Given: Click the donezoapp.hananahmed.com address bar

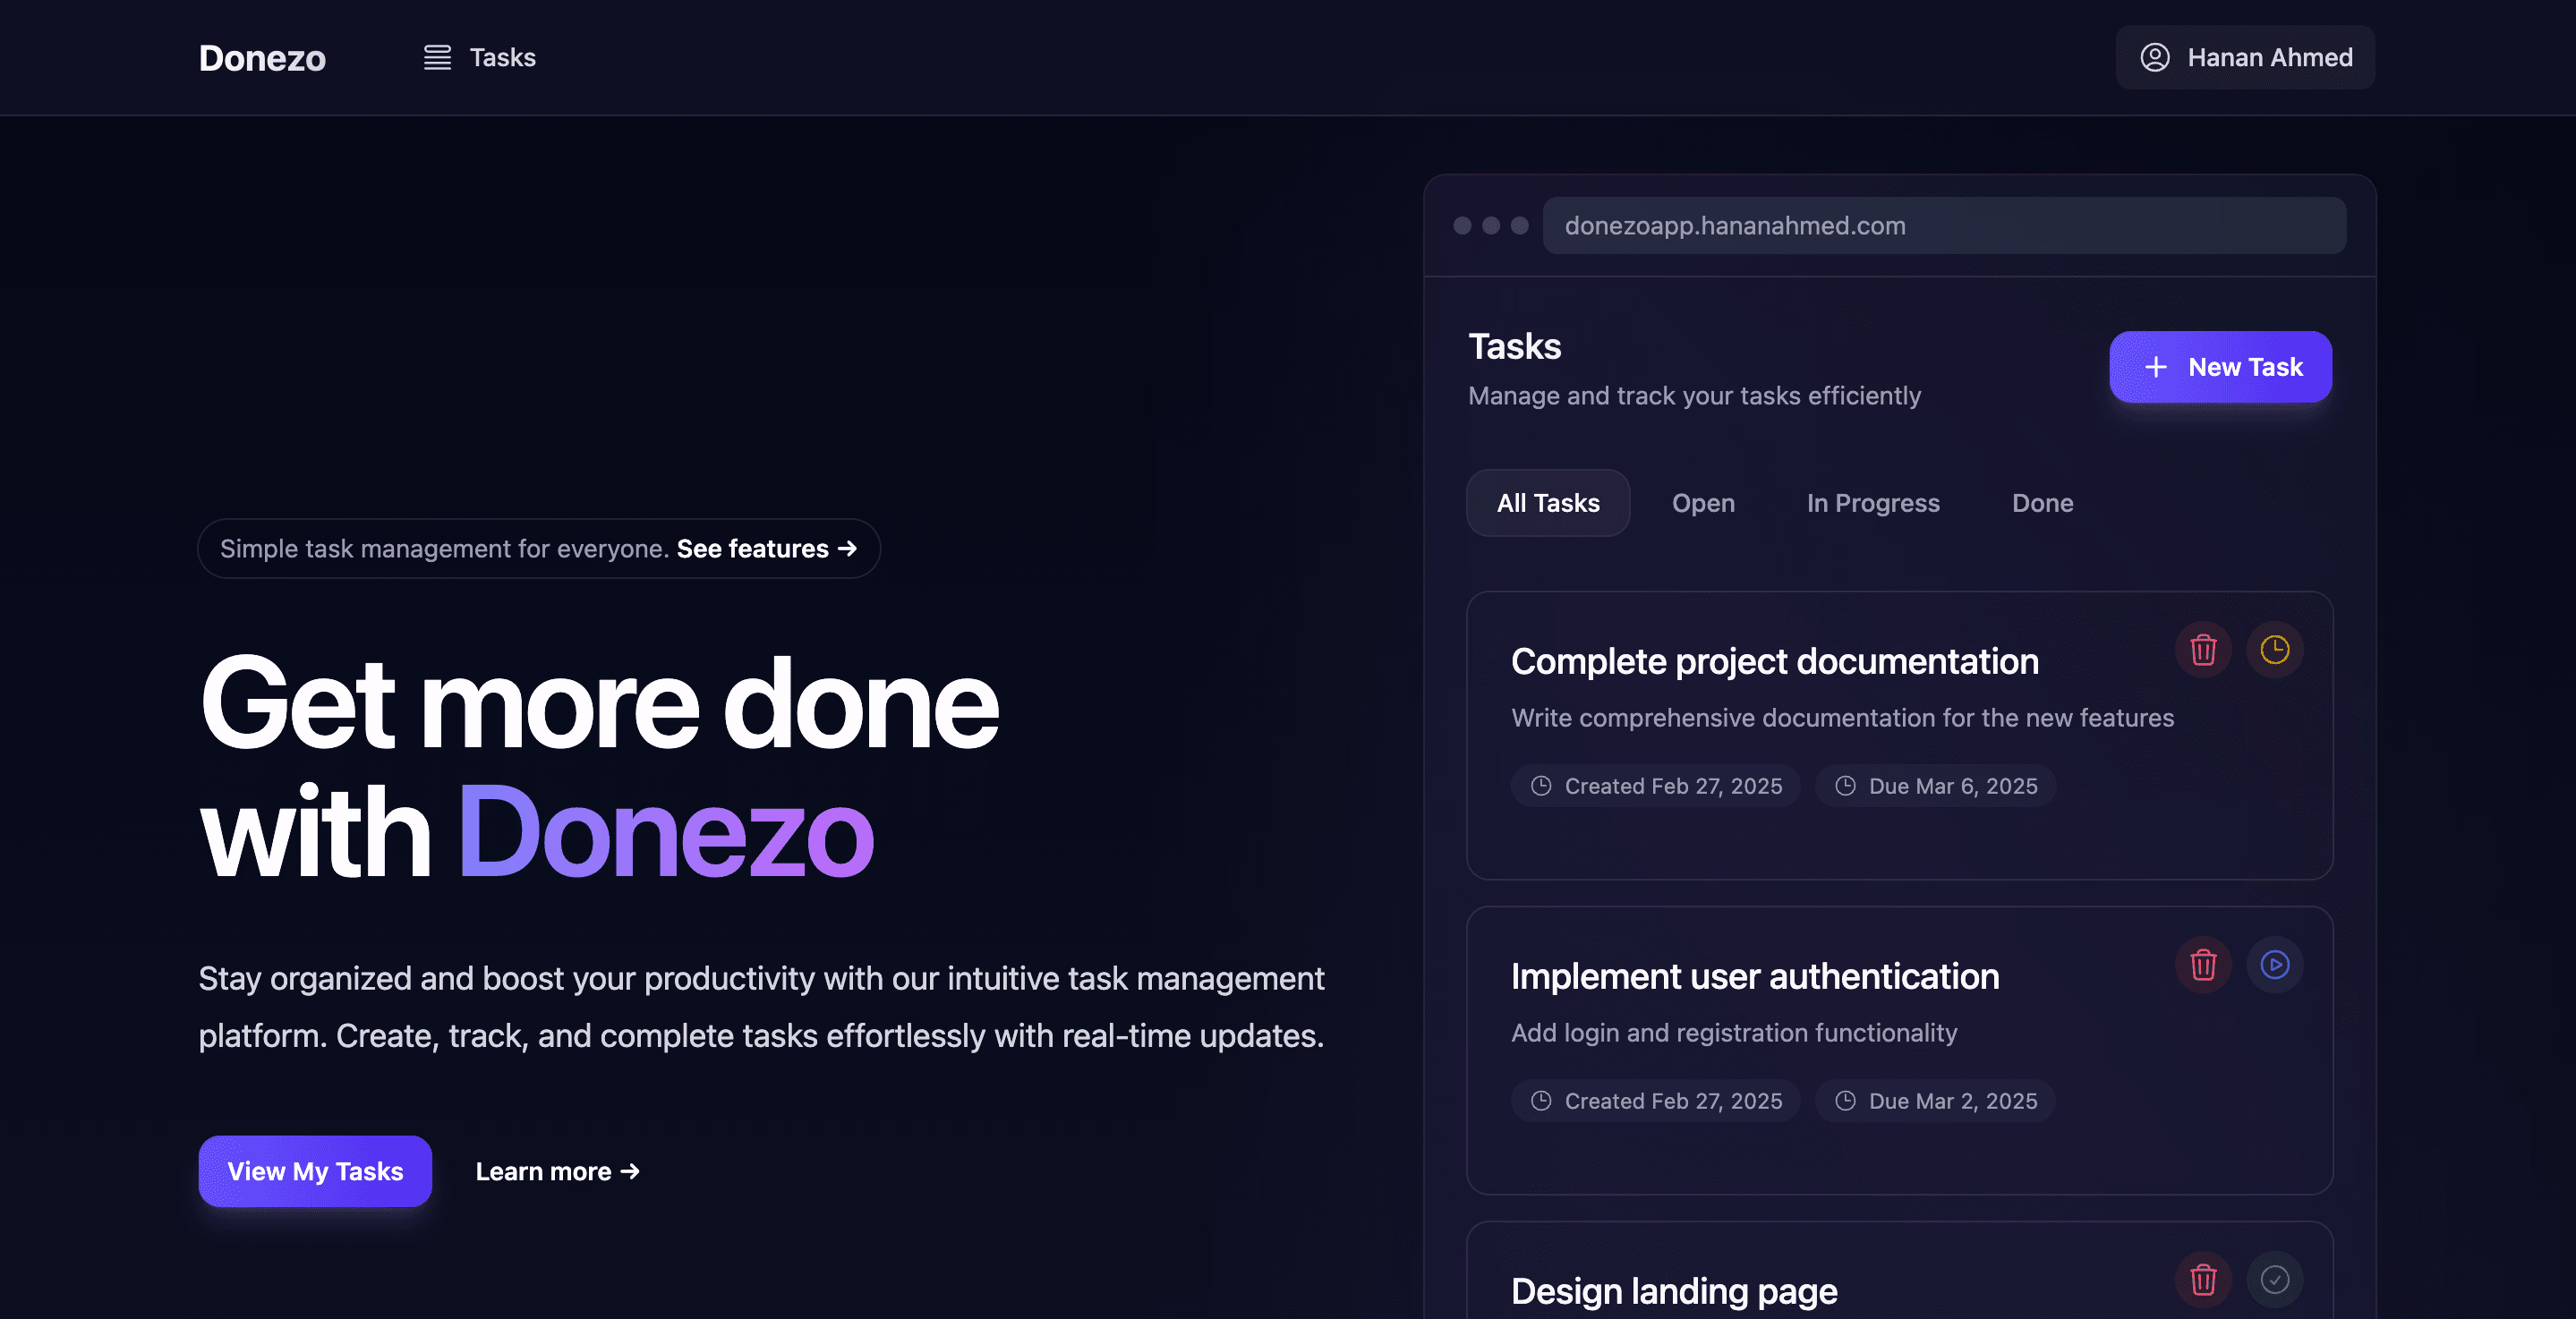Looking at the screenshot, I should click(x=1943, y=226).
